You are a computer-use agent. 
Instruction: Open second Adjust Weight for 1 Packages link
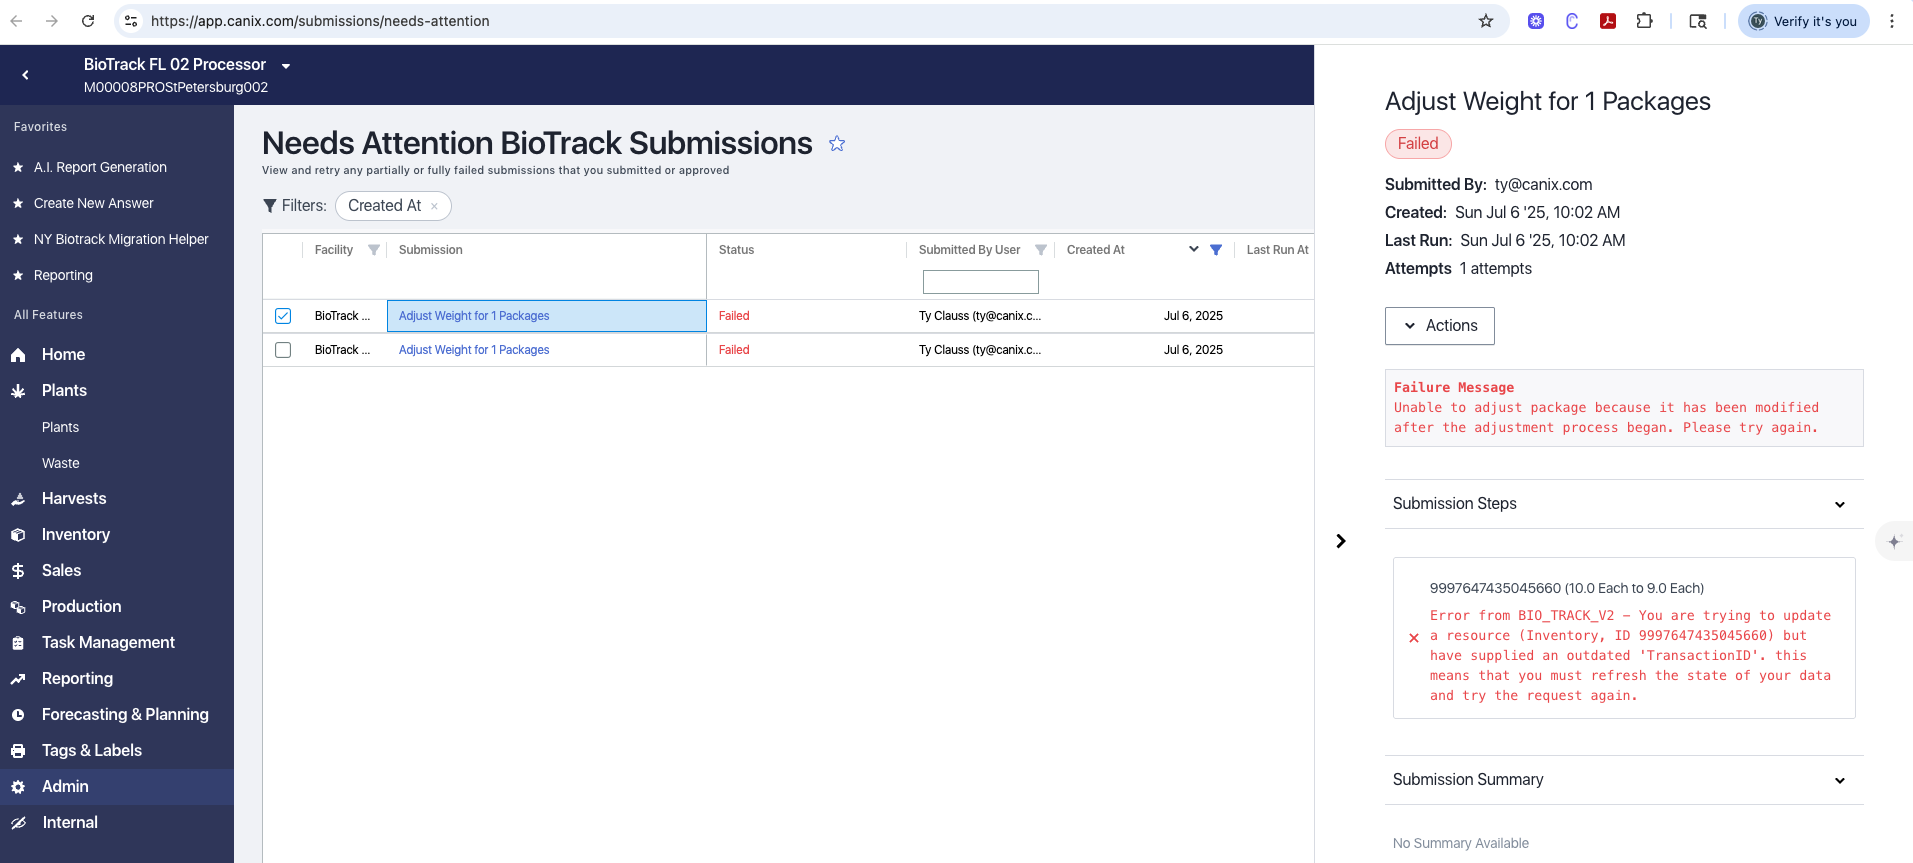[x=474, y=350]
